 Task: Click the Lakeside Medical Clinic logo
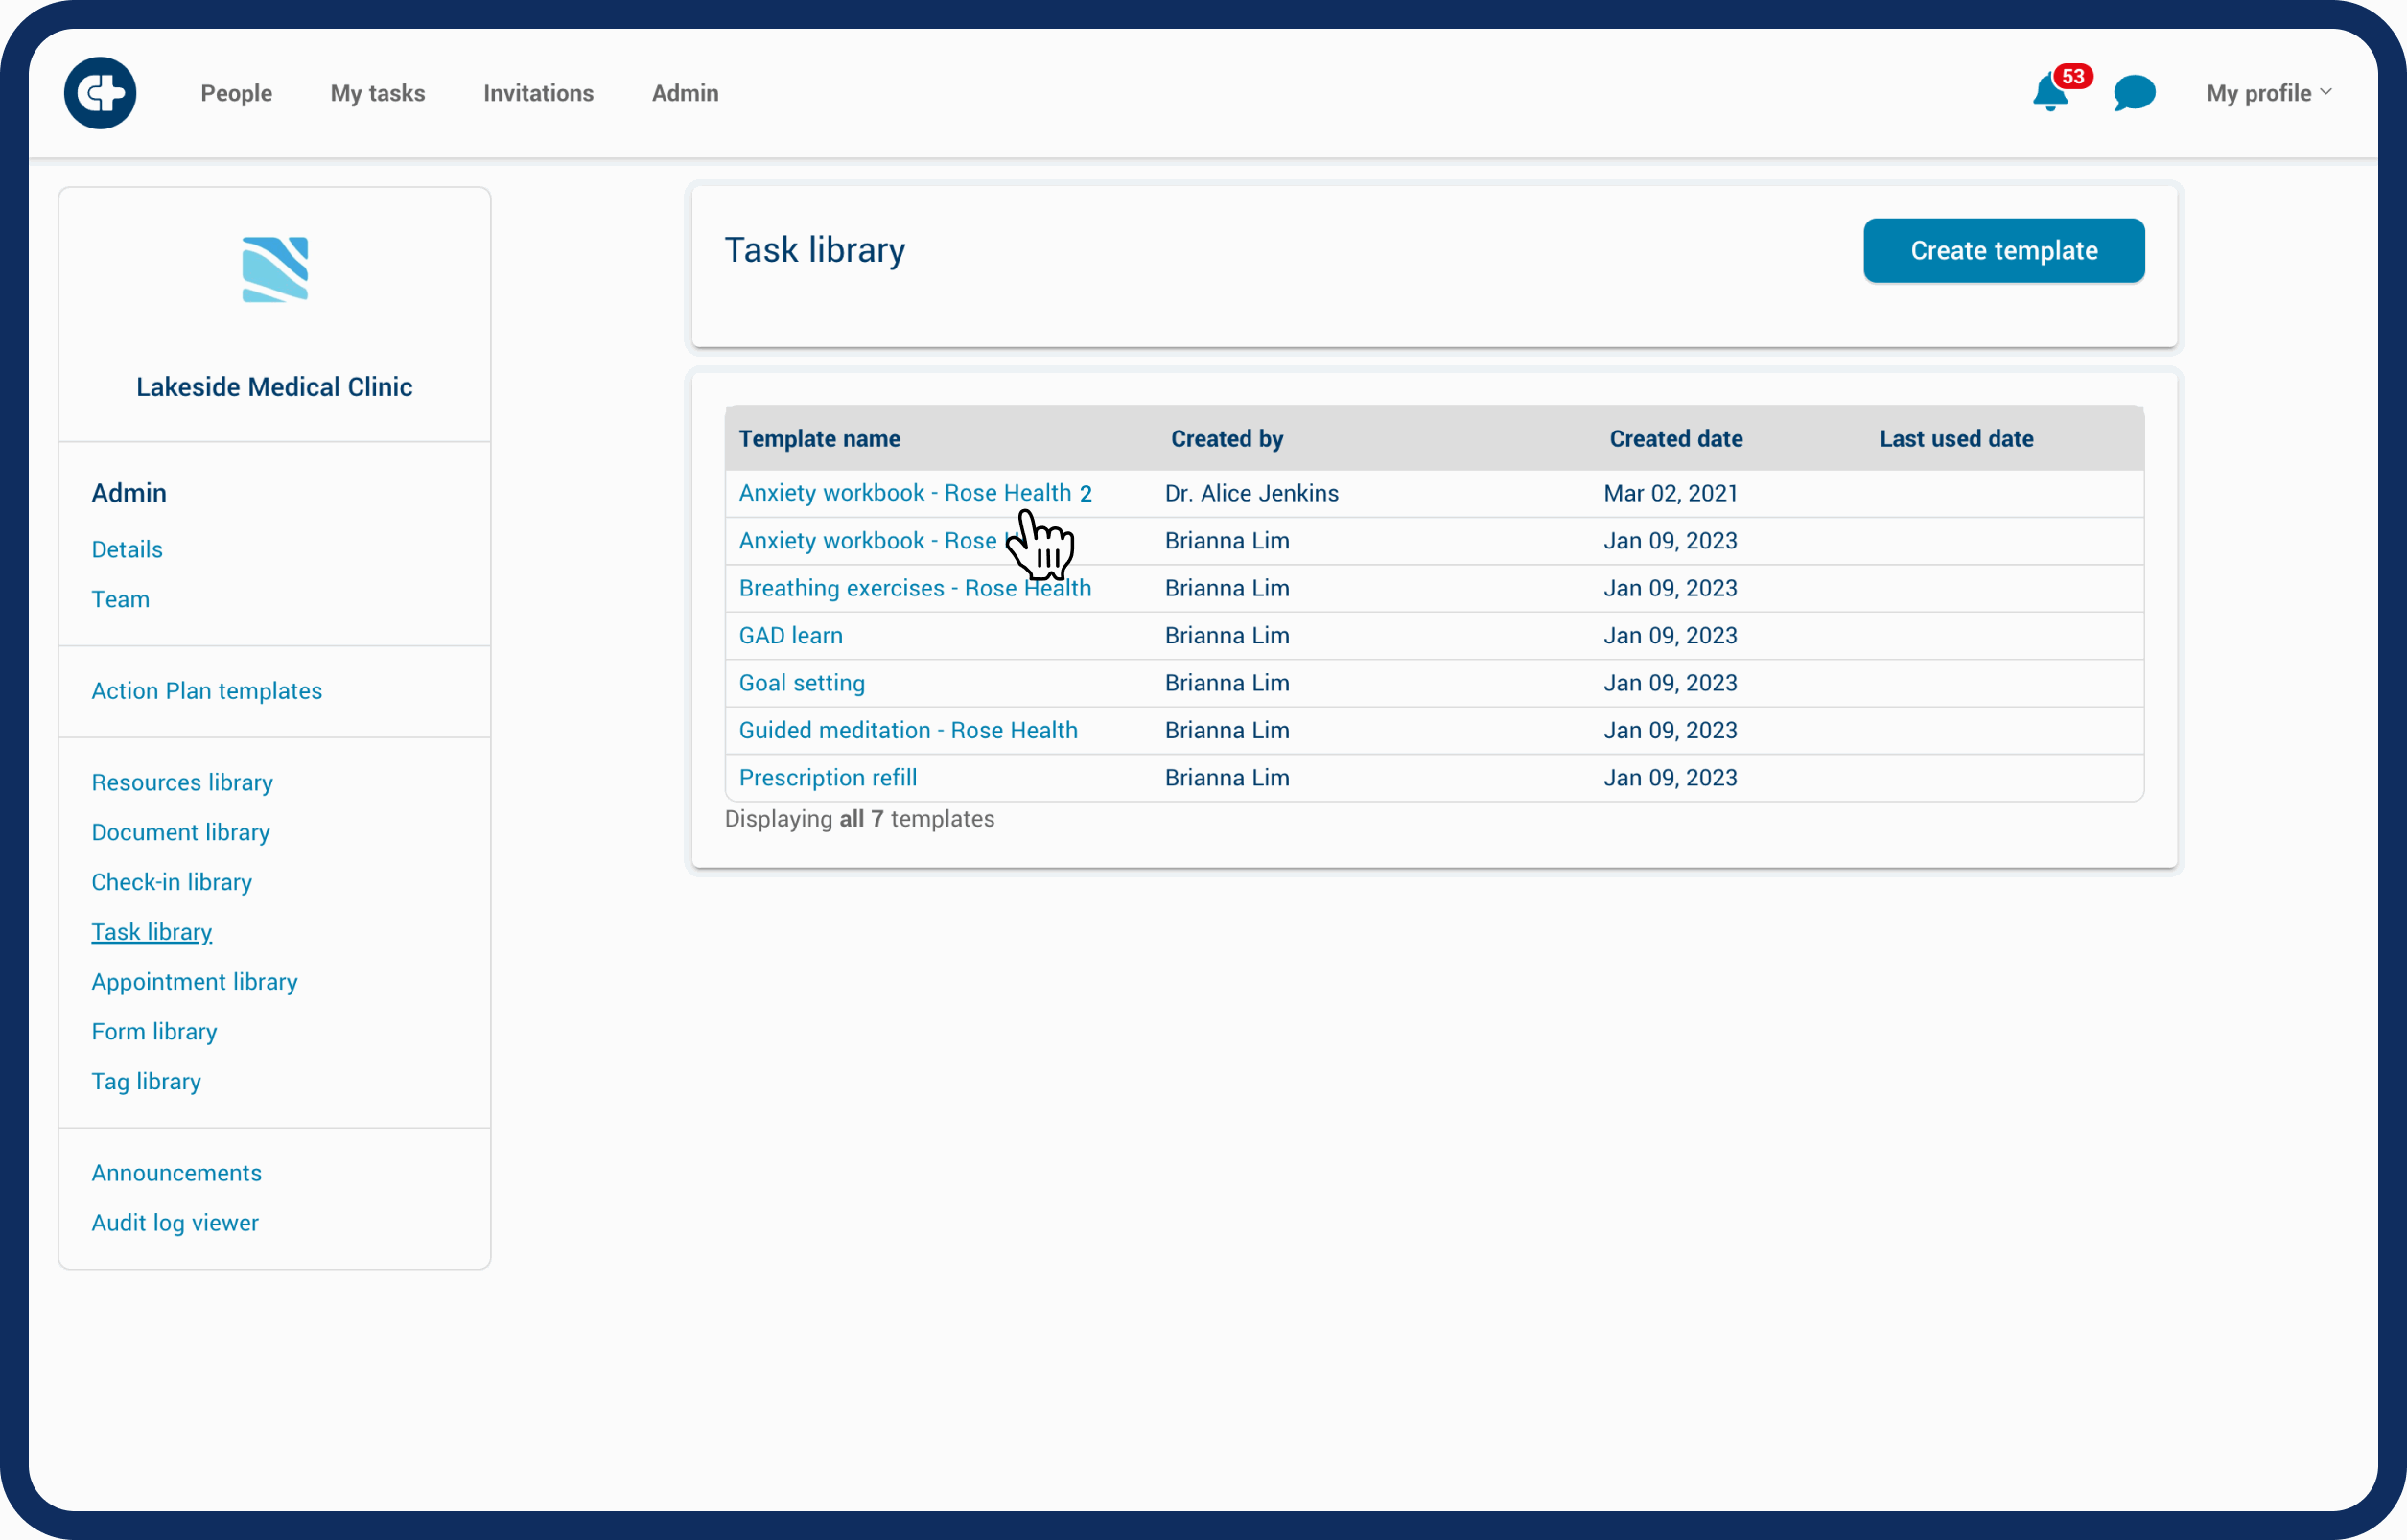pyautogui.click(x=275, y=269)
